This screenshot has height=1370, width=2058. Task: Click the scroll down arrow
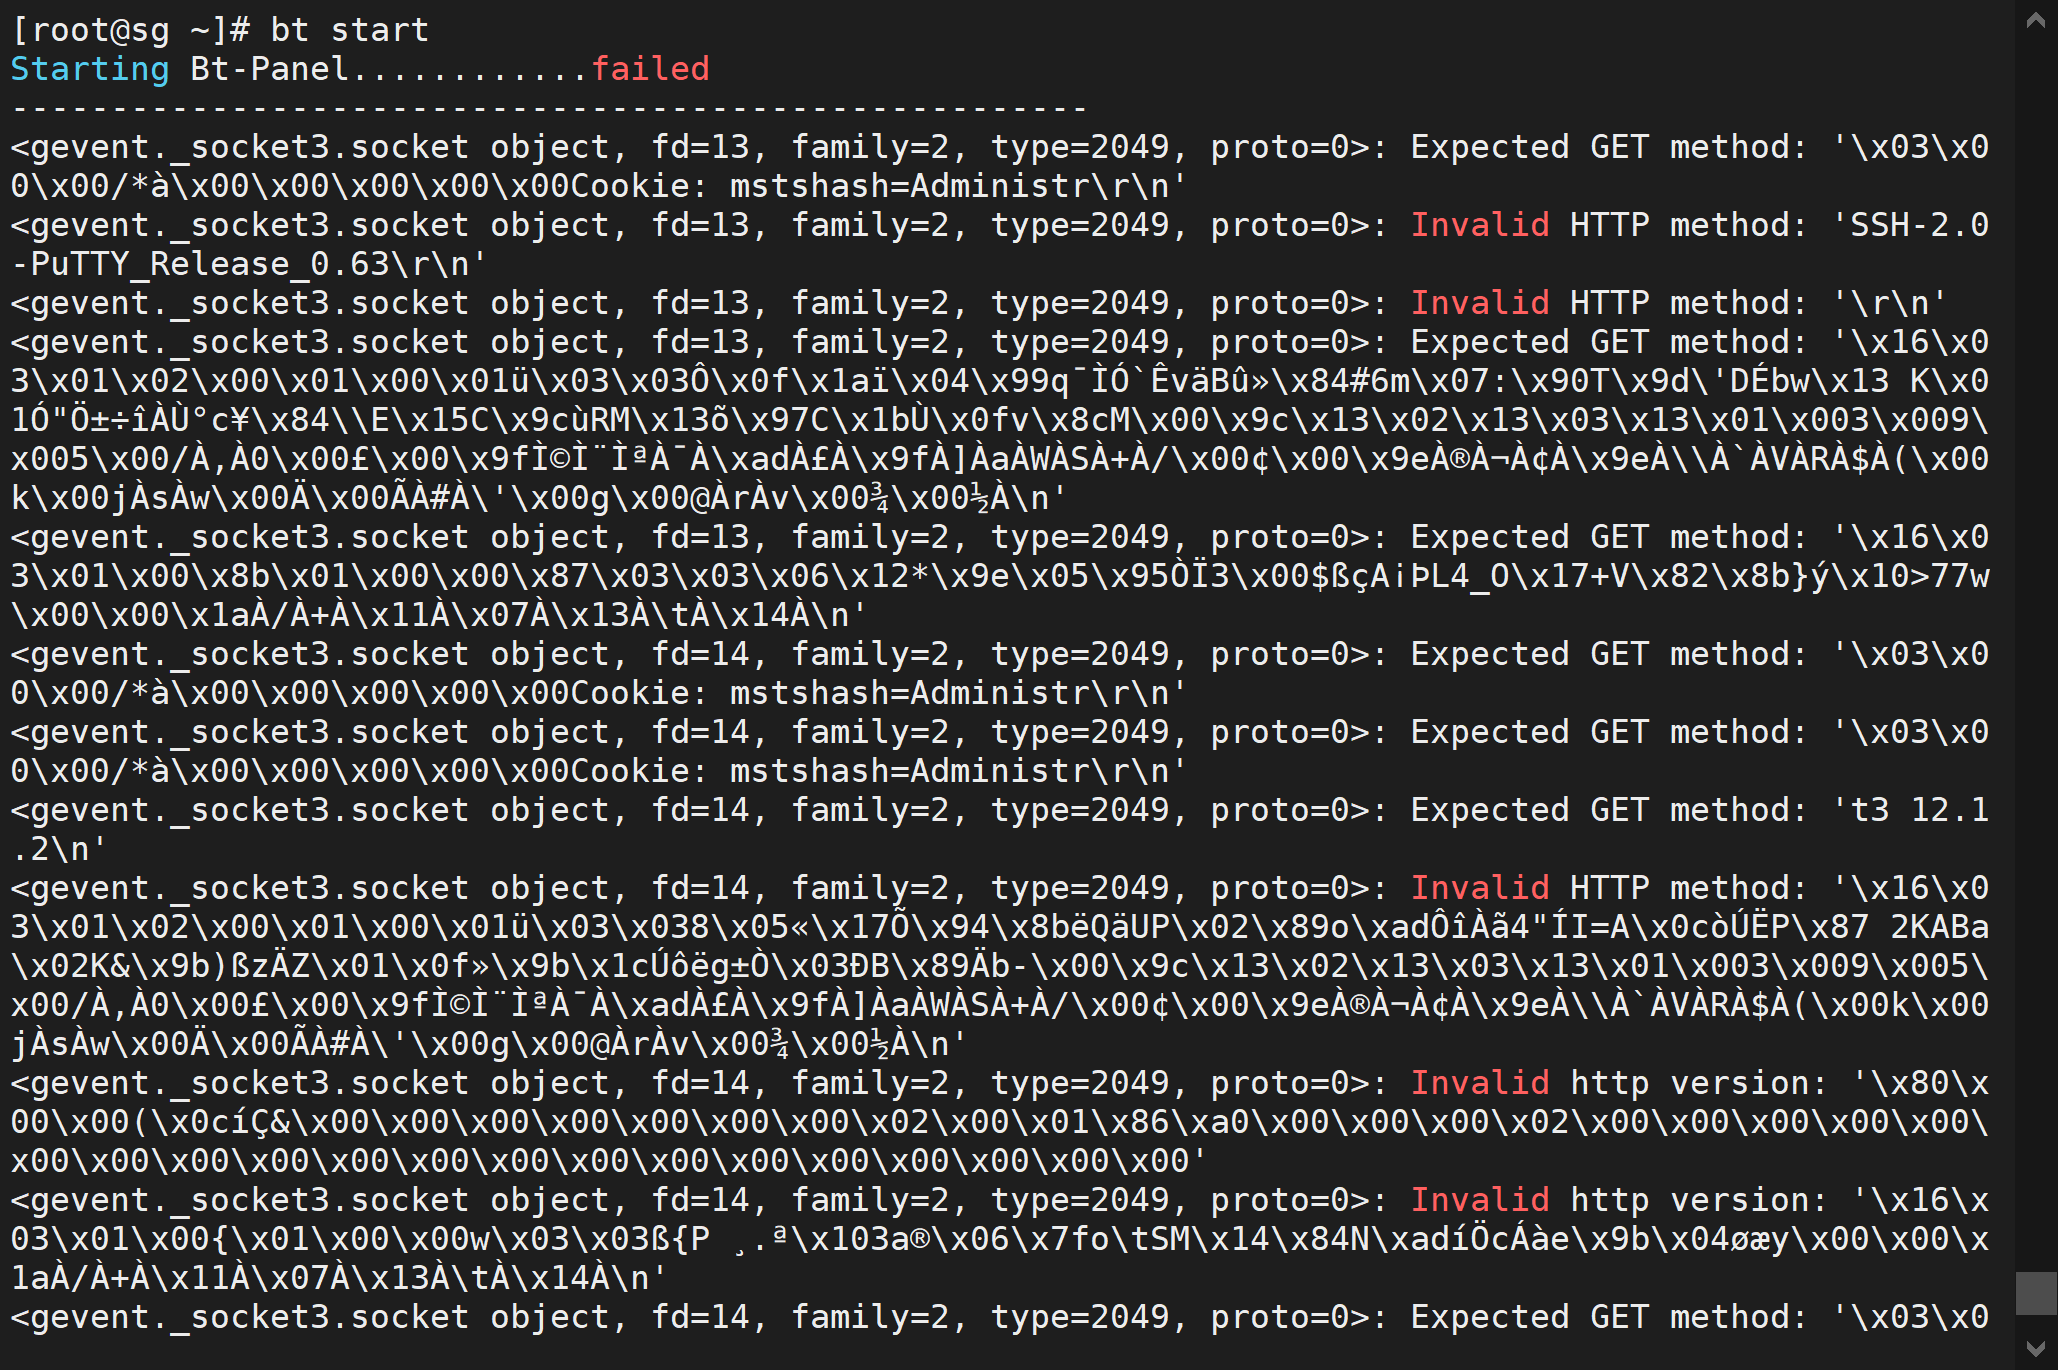[2035, 1348]
